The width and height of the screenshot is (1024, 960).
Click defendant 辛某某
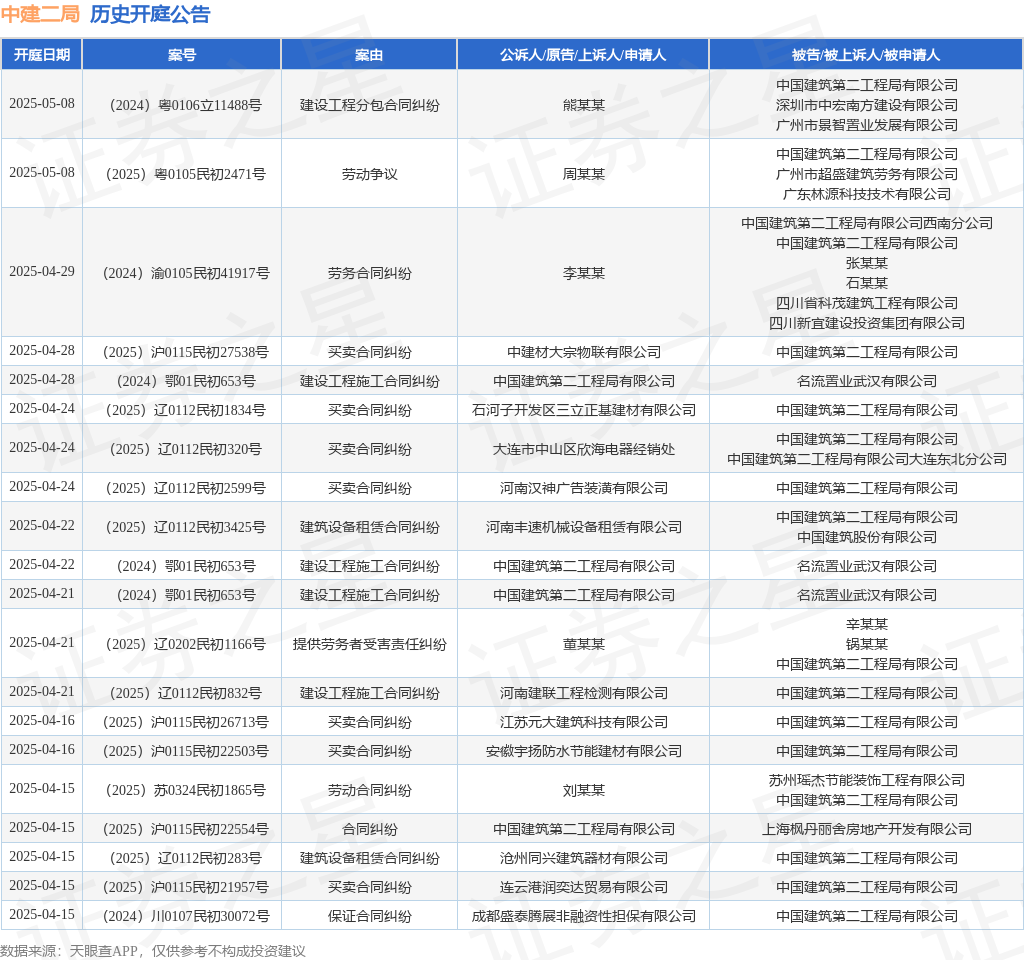[867, 624]
